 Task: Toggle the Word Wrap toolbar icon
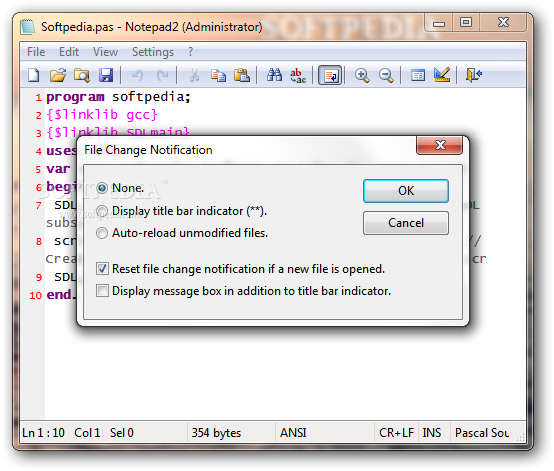pyautogui.click(x=330, y=75)
